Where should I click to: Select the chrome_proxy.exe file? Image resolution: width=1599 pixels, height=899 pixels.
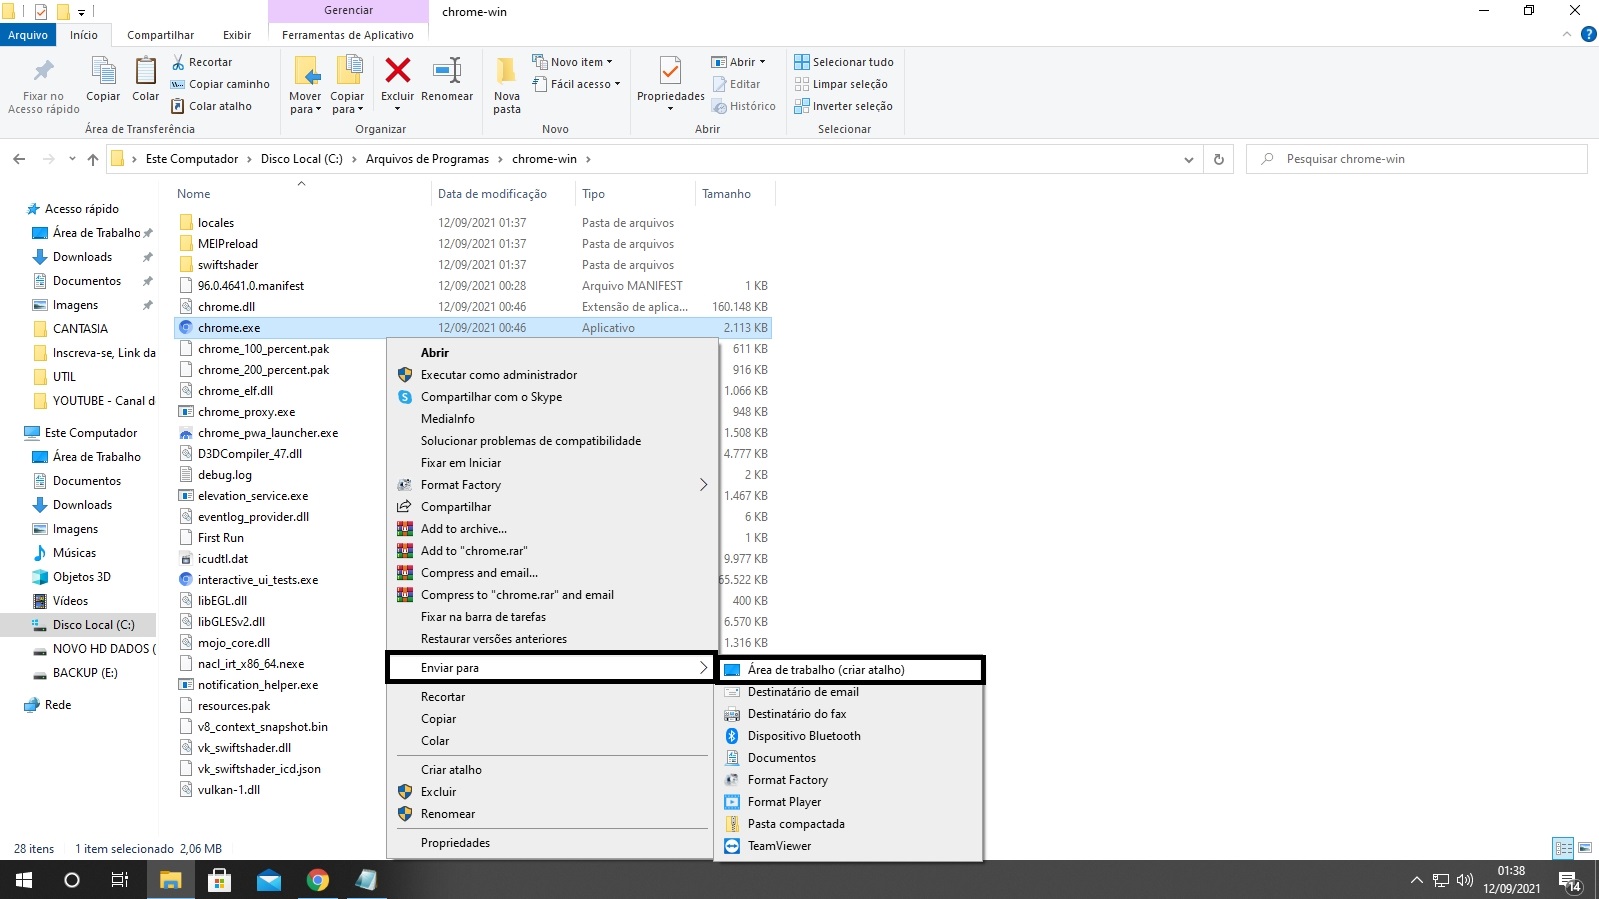click(x=246, y=412)
